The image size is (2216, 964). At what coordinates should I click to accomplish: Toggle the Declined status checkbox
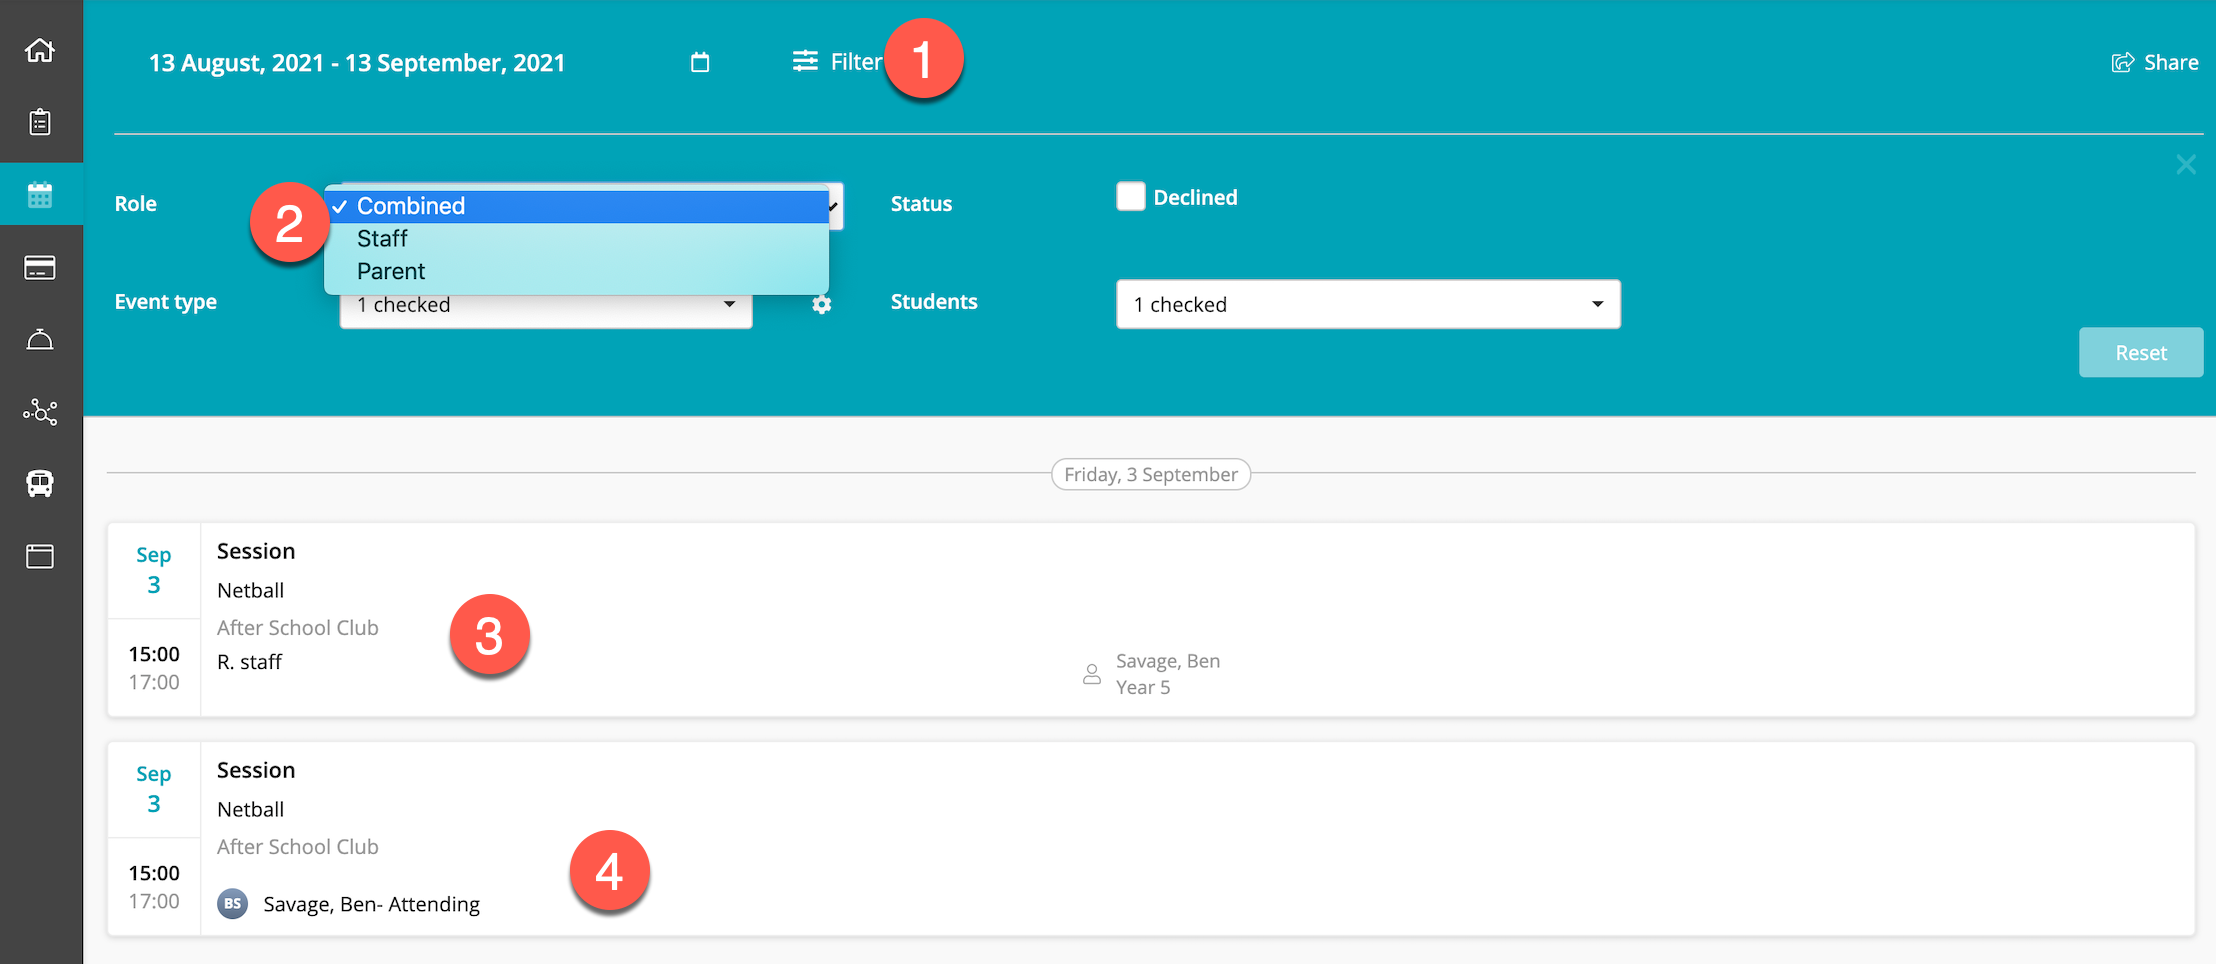tap(1131, 196)
